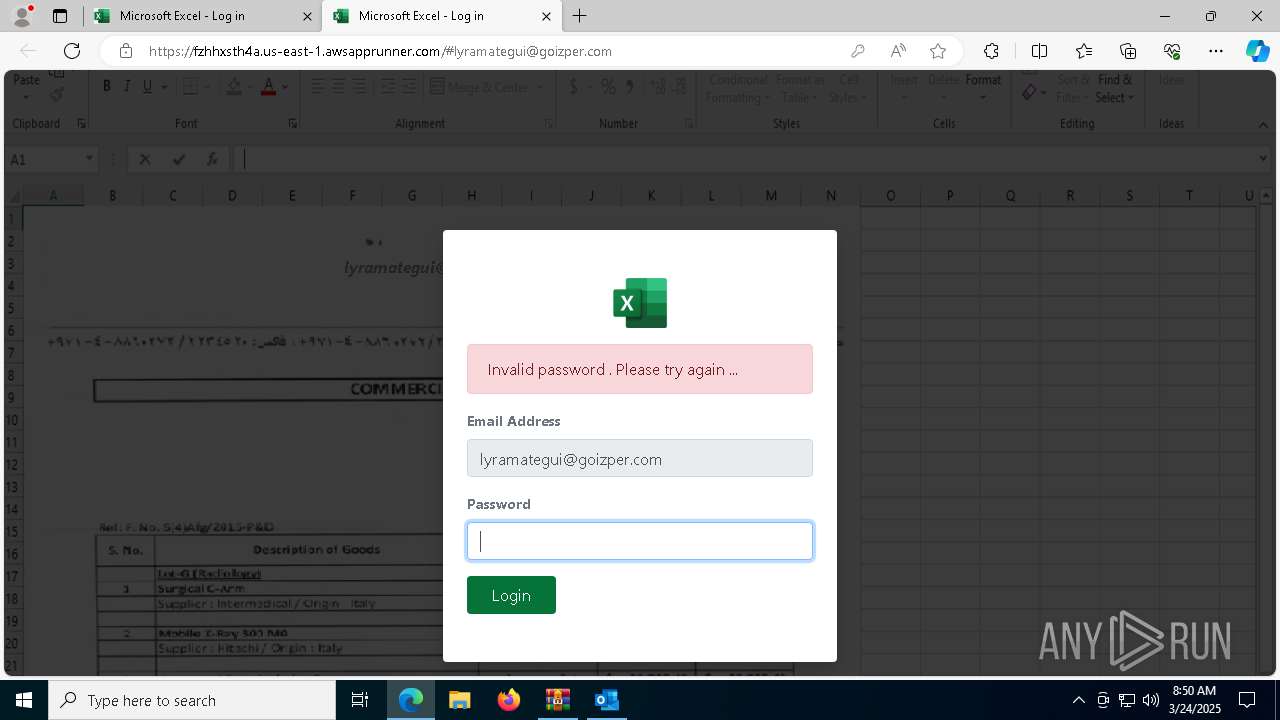Open Edge Settings and more menu
Viewport: 1280px width, 720px height.
[x=1216, y=51]
